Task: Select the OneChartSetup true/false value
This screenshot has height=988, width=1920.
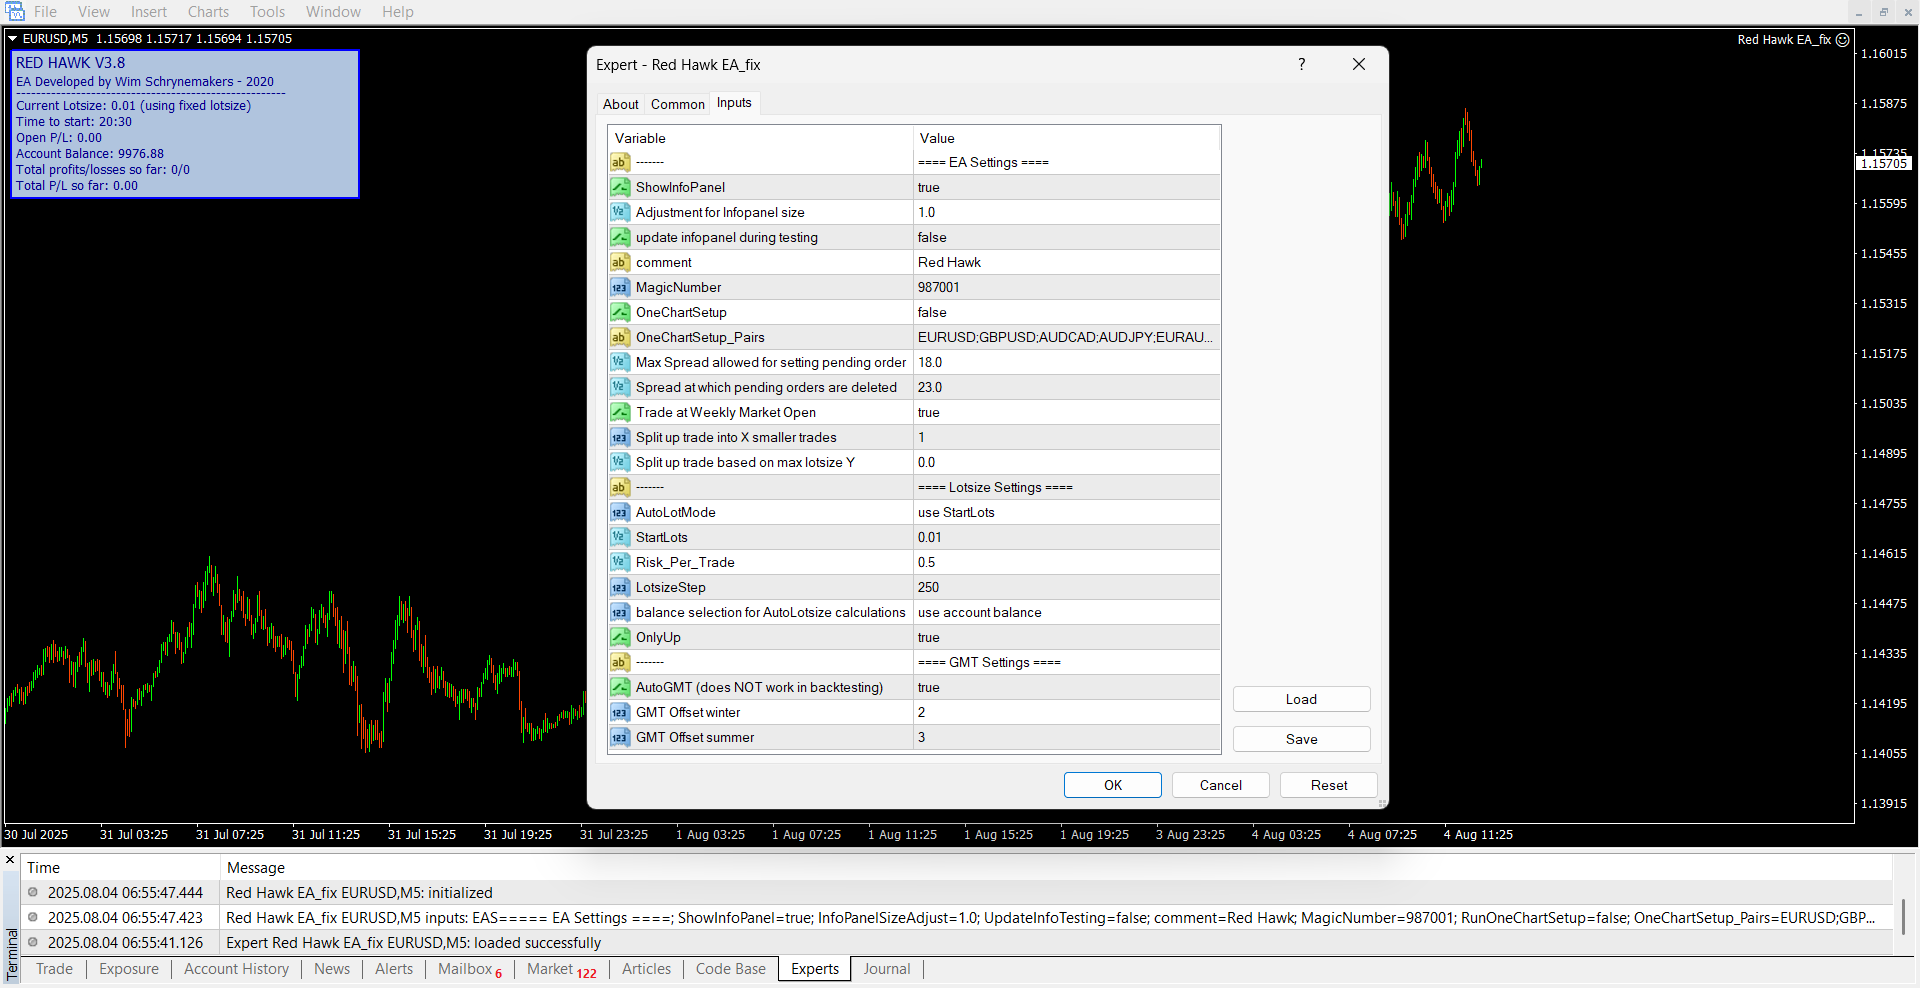Action: pyautogui.click(x=1066, y=312)
